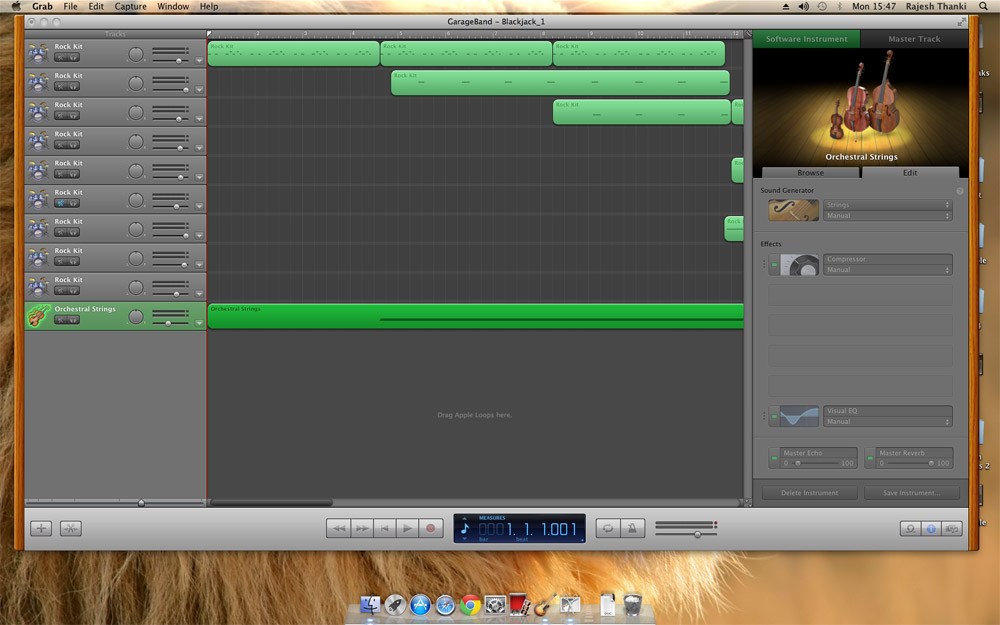Add a new track with the plus button
The height and width of the screenshot is (625, 1000).
[x=41, y=528]
